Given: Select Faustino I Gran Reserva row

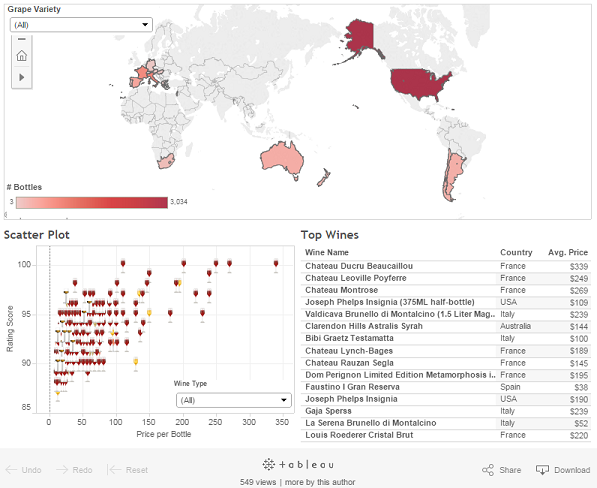Looking at the screenshot, I should coord(446,387).
